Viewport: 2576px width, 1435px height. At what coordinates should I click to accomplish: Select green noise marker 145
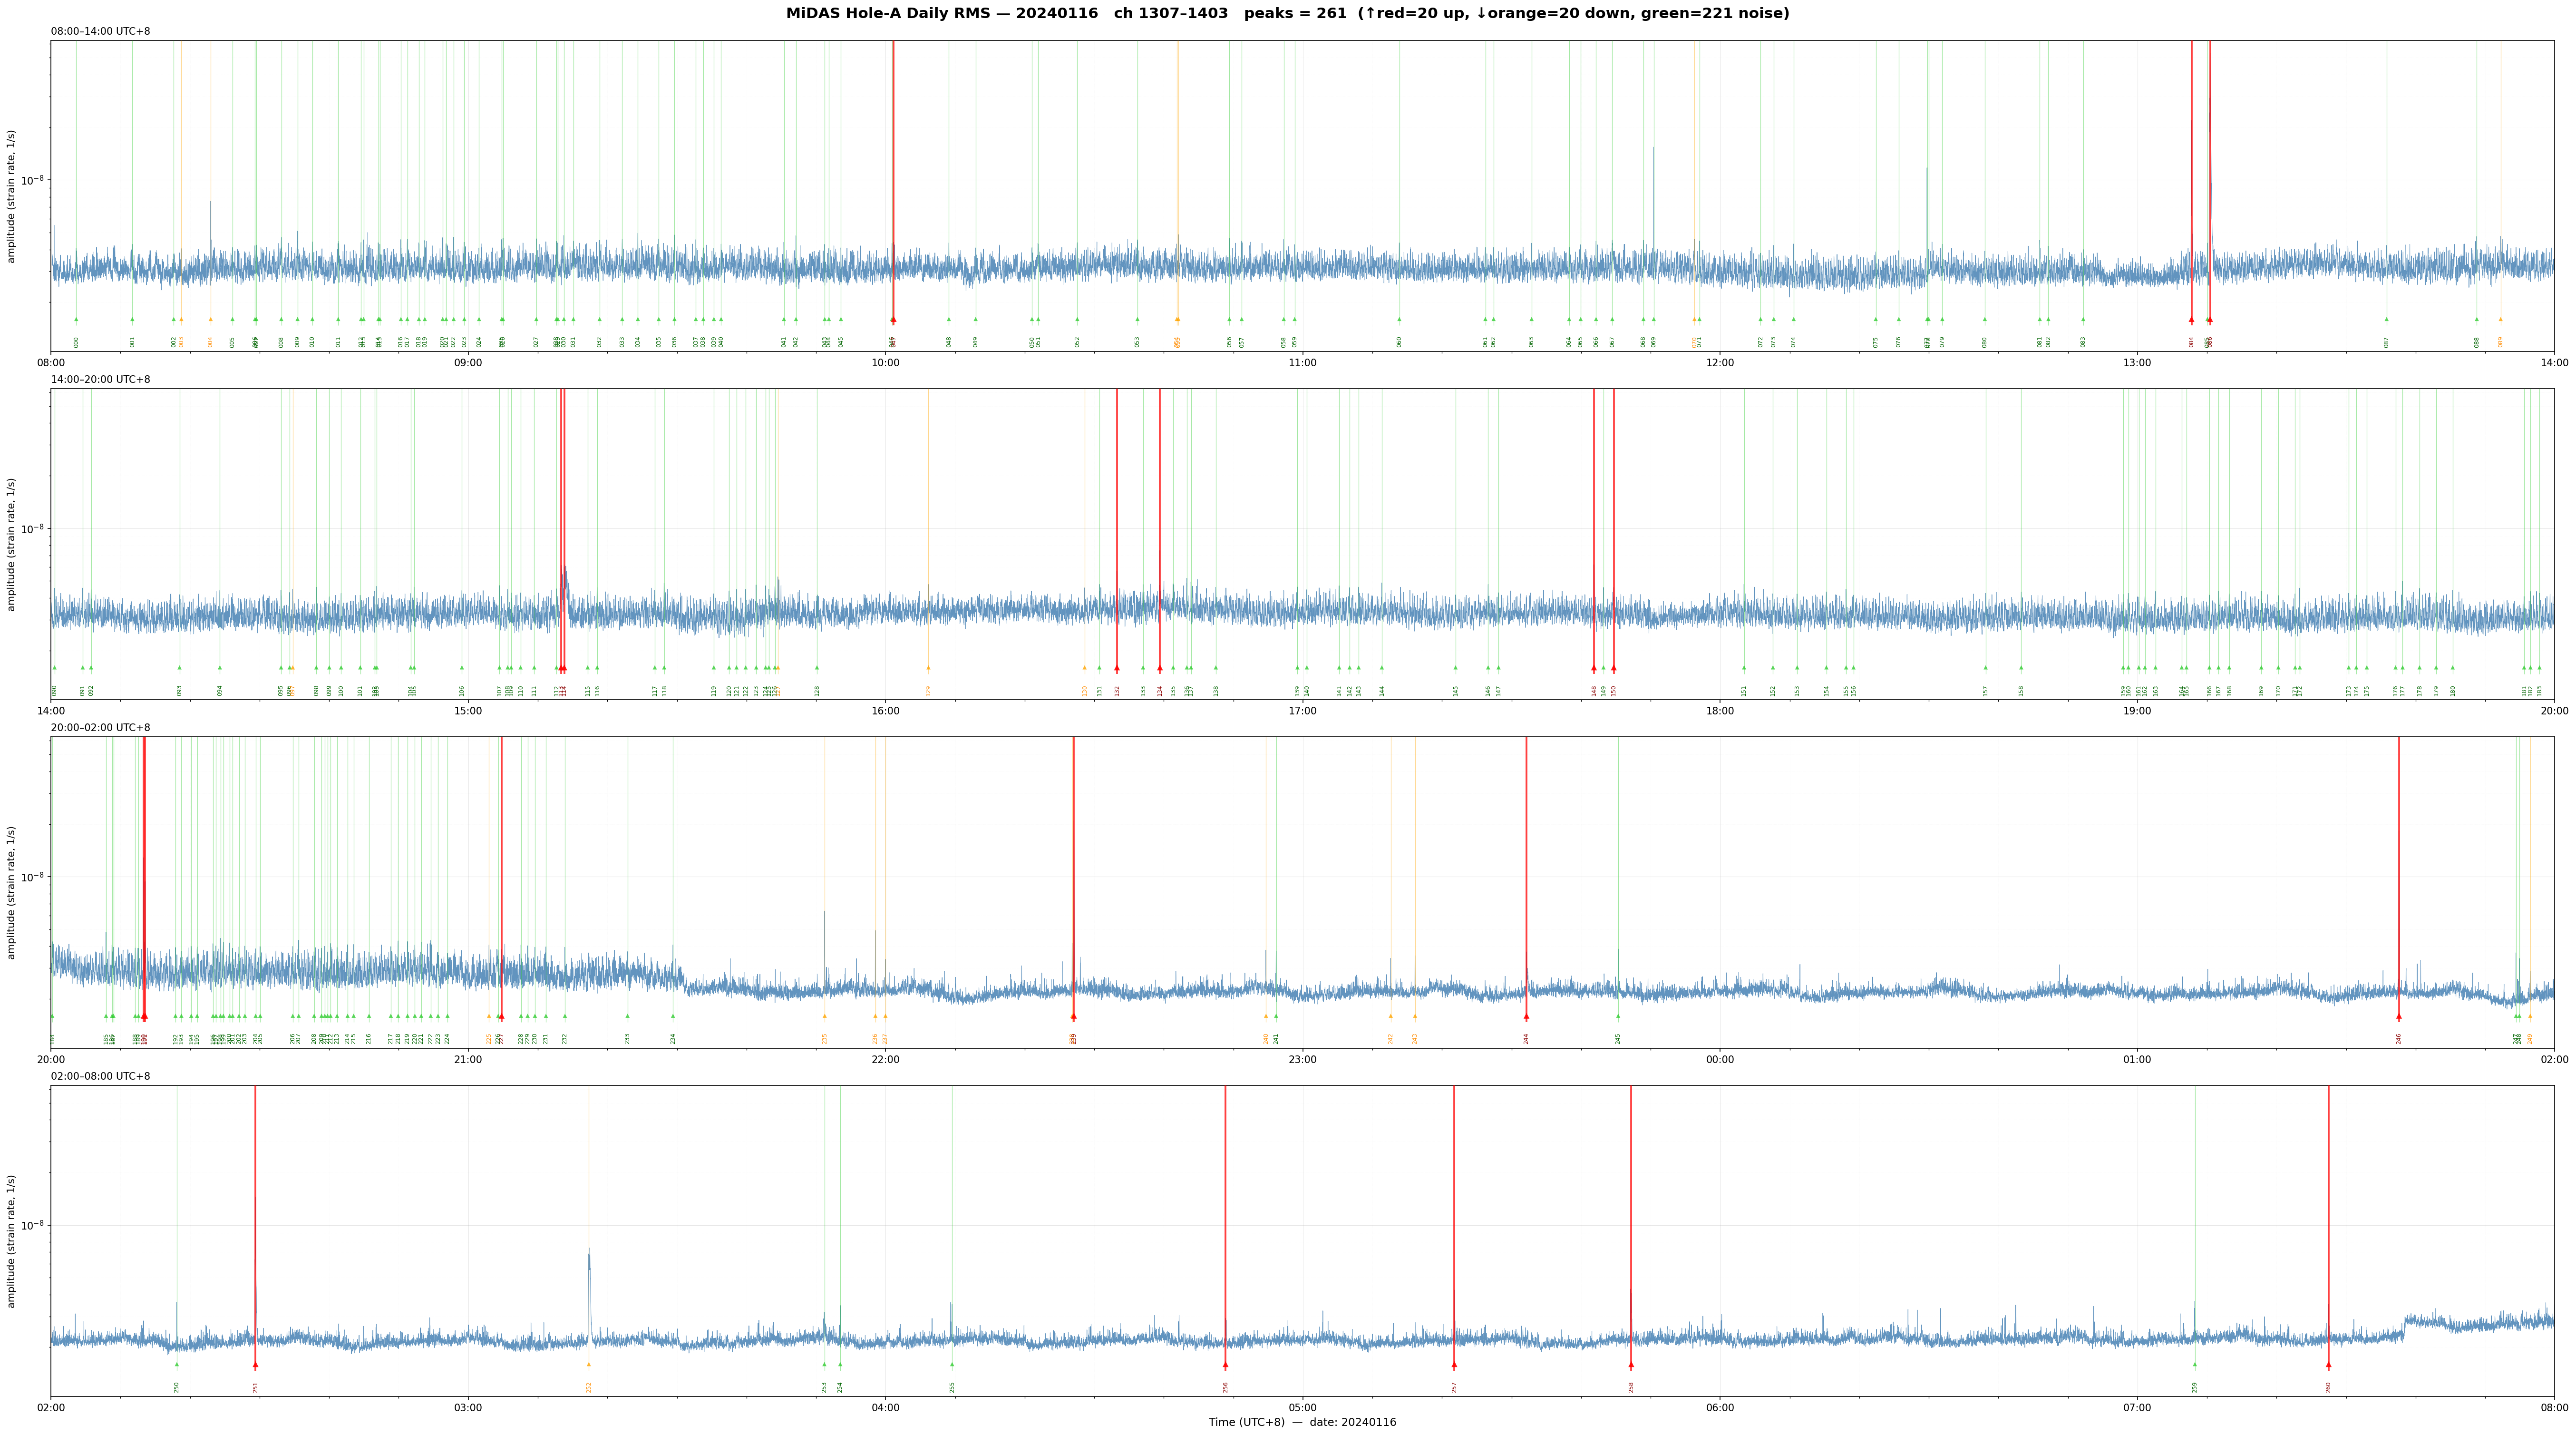pyautogui.click(x=1456, y=668)
